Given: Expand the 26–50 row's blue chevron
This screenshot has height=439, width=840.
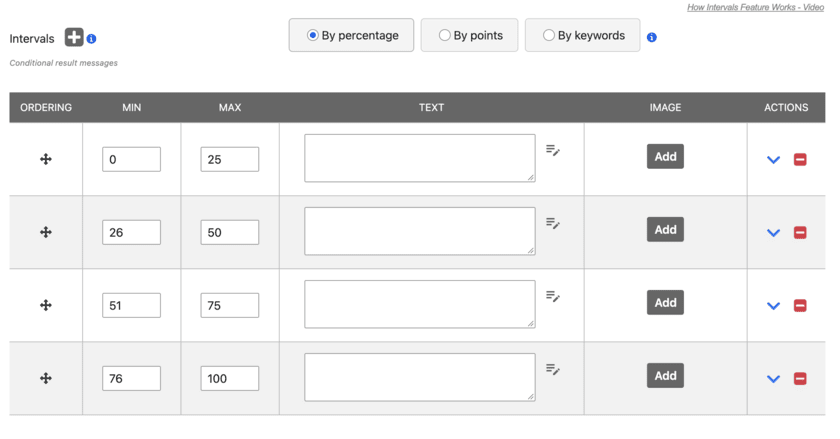Looking at the screenshot, I should pos(773,233).
